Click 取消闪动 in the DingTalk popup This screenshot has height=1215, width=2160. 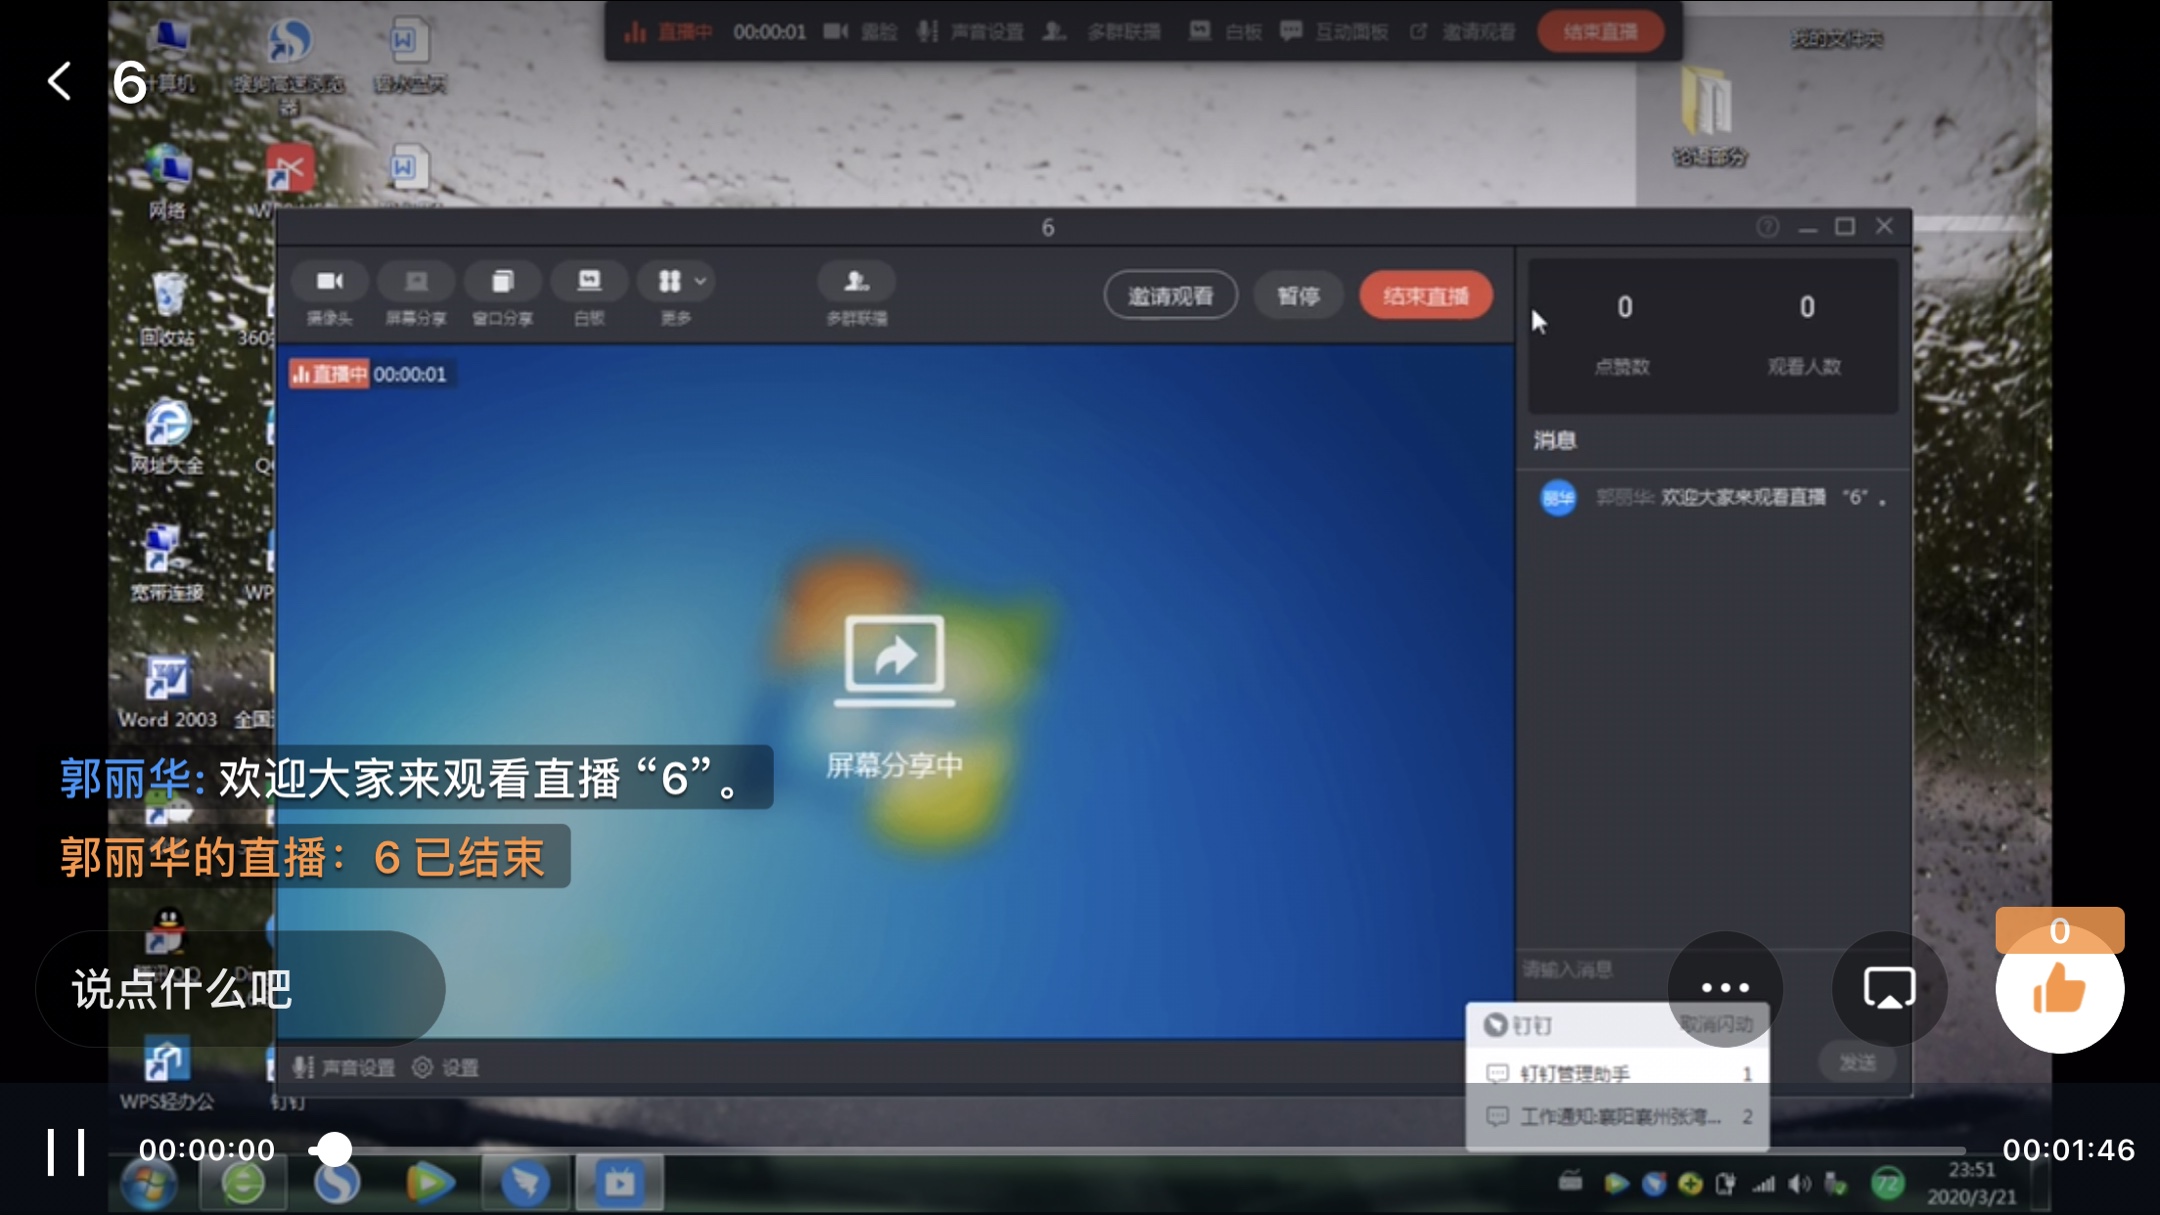[1716, 1024]
